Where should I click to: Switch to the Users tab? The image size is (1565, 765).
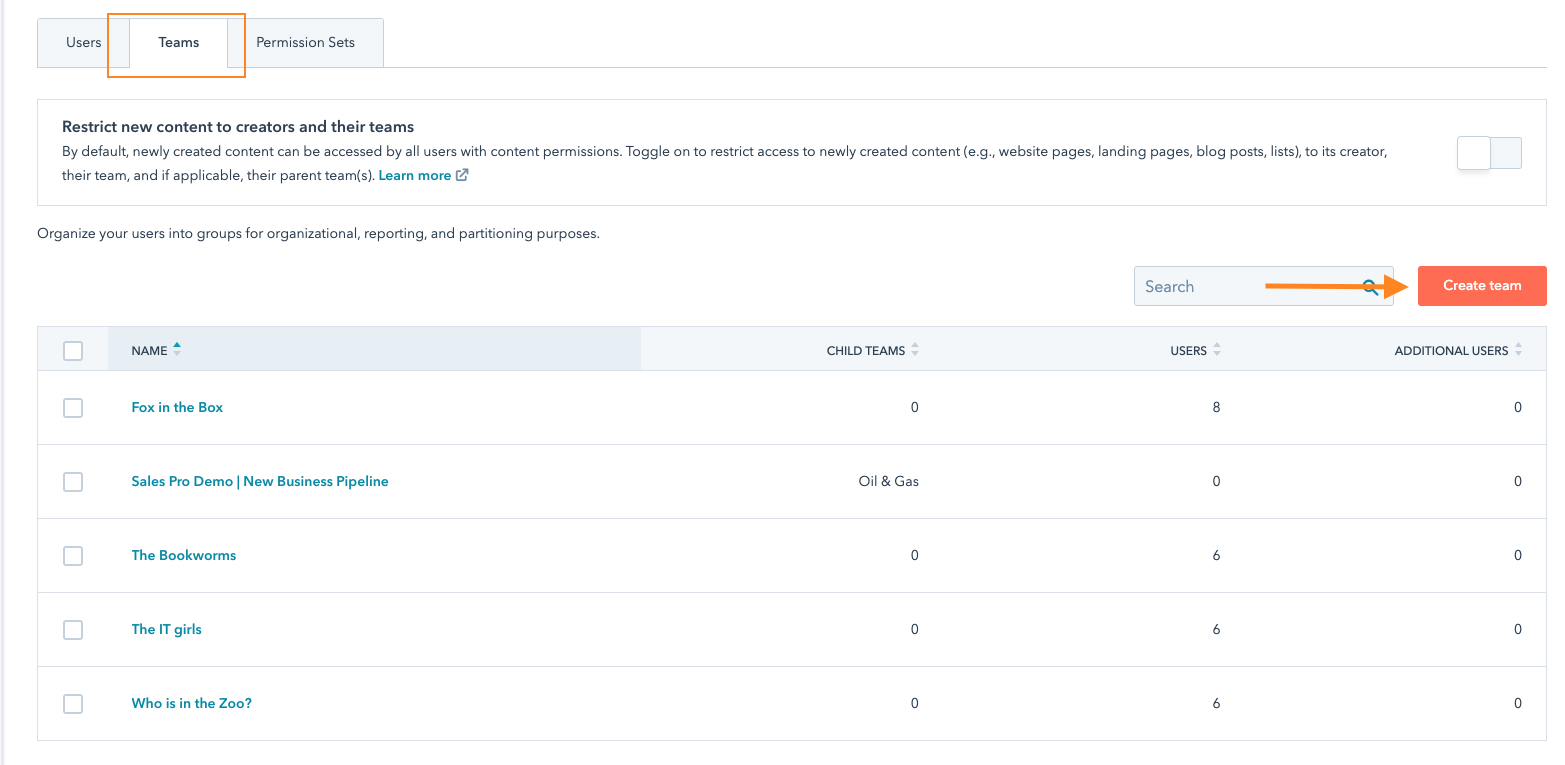[x=84, y=43]
